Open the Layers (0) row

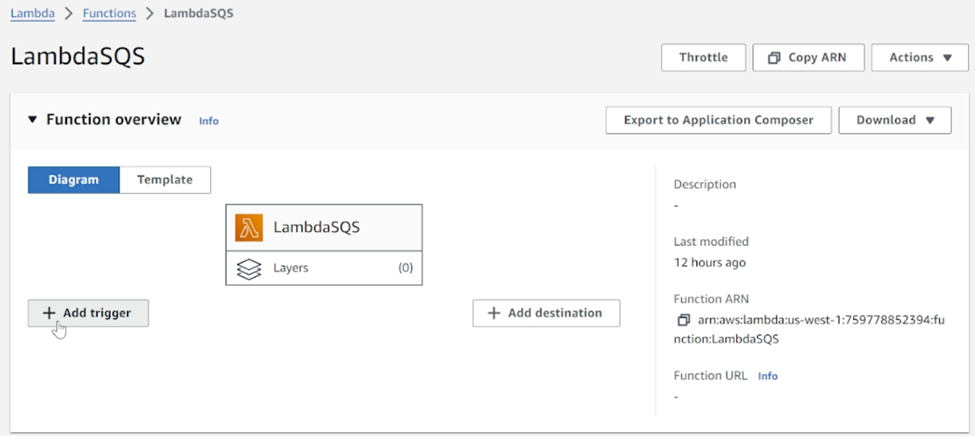click(x=324, y=269)
